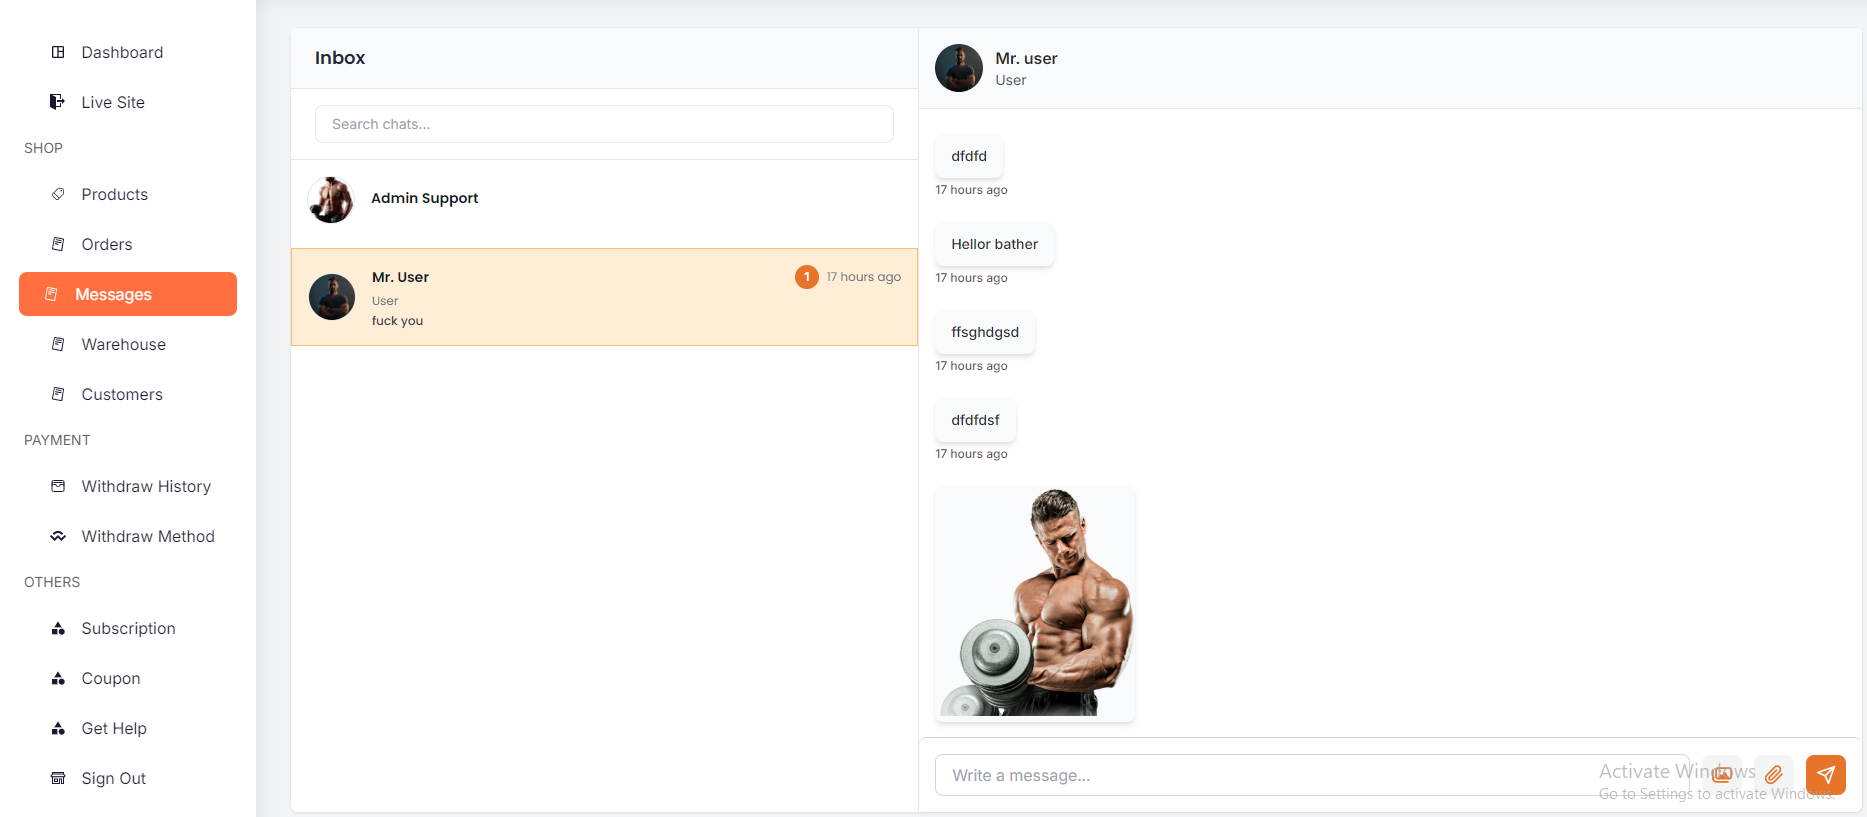Click the Dashboard icon in sidebar
The height and width of the screenshot is (817, 1867).
pos(58,52)
